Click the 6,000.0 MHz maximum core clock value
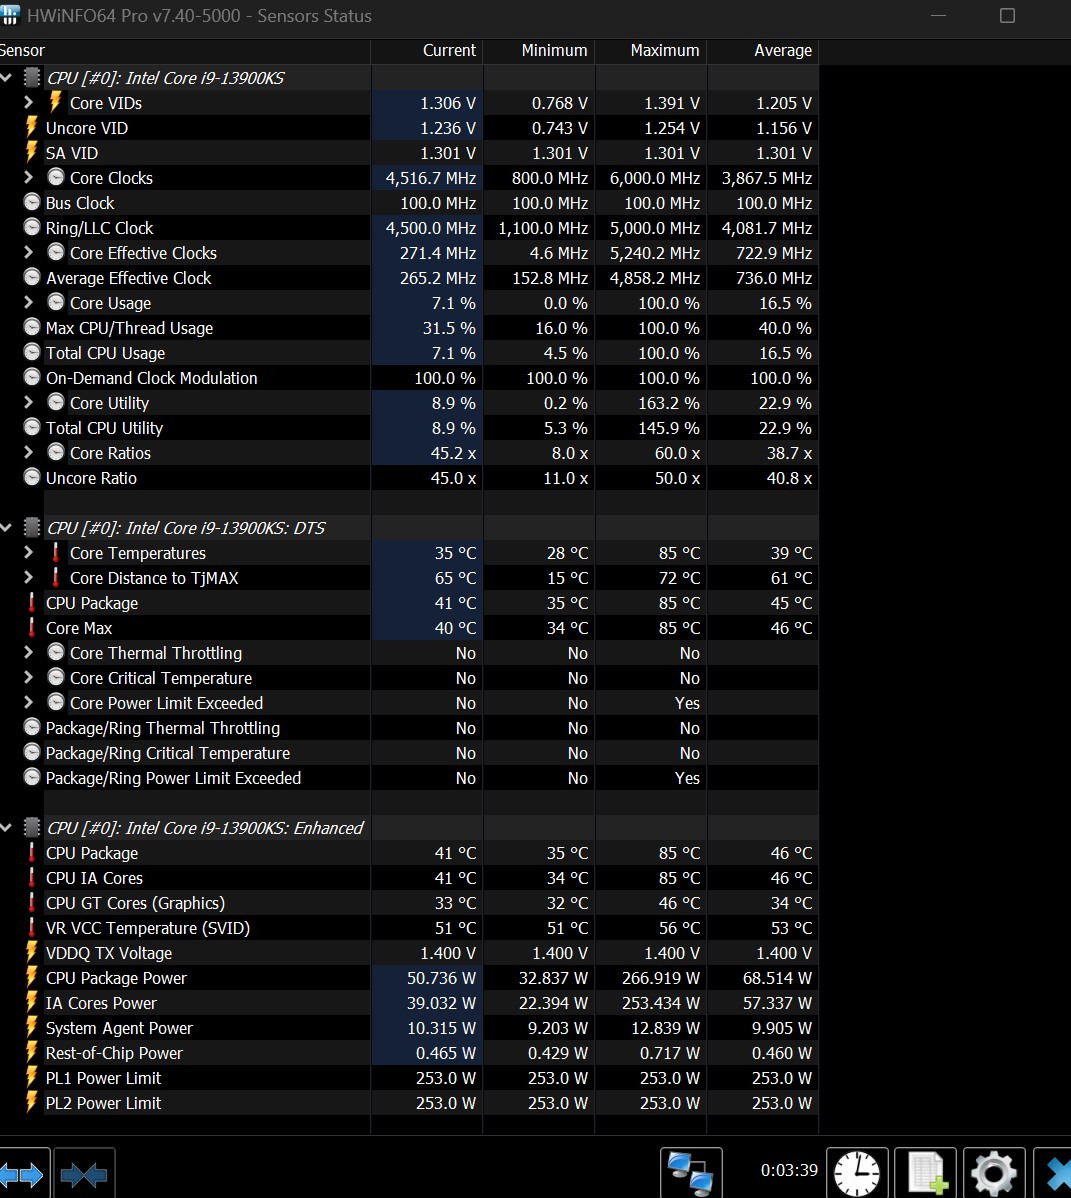The width and height of the screenshot is (1071, 1198). click(655, 178)
